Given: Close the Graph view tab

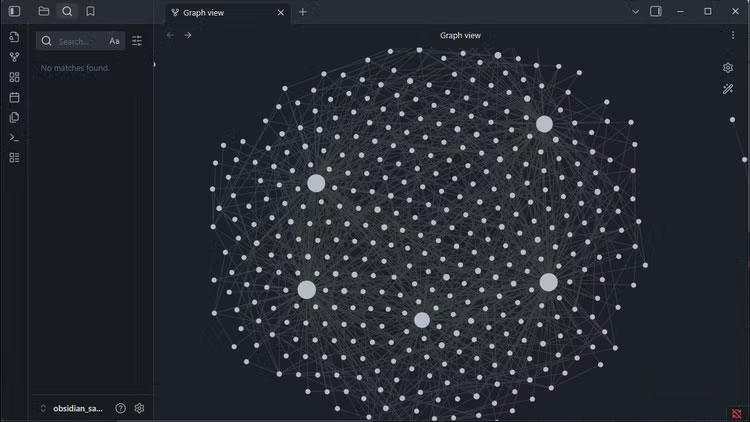Looking at the screenshot, I should click(281, 13).
